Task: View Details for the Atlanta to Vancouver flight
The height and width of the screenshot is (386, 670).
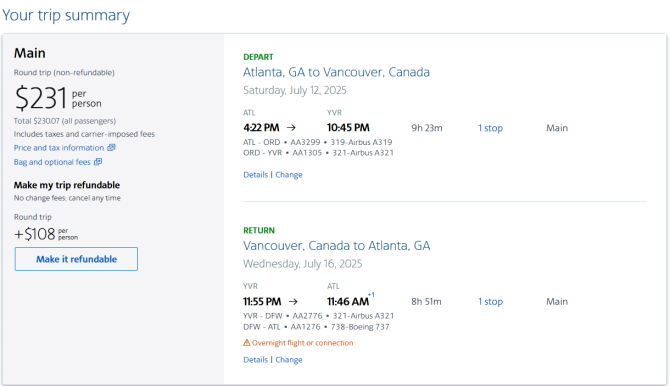Action: 256,175
